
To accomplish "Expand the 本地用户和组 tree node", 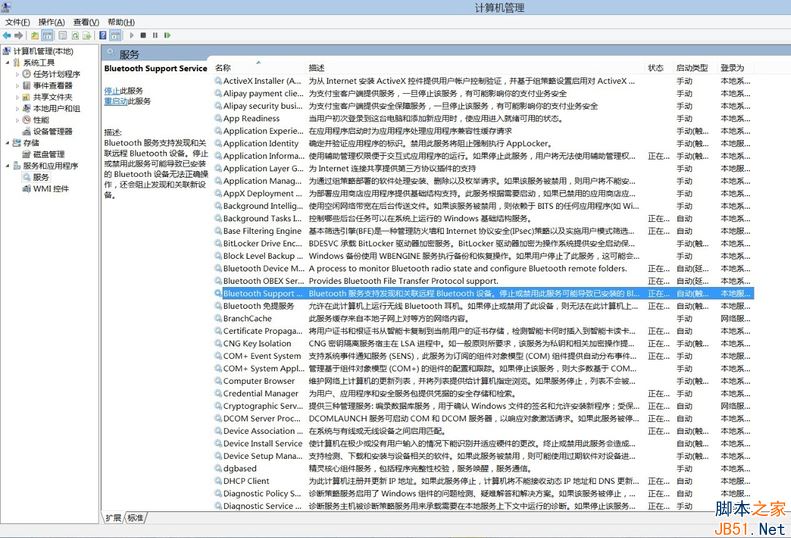I will coord(17,109).
